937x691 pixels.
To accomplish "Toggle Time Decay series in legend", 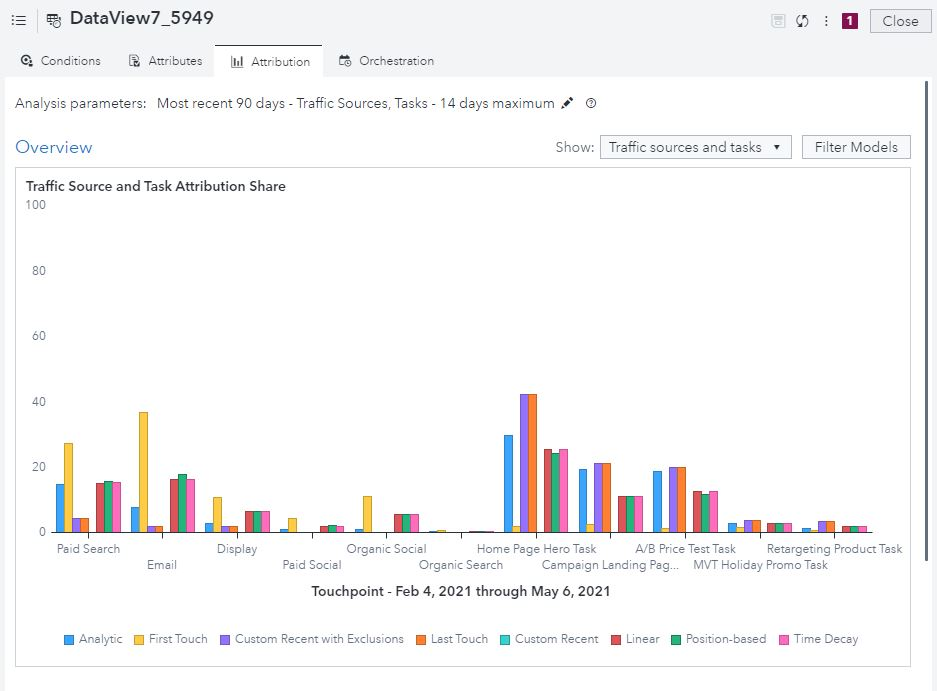I will [818, 639].
